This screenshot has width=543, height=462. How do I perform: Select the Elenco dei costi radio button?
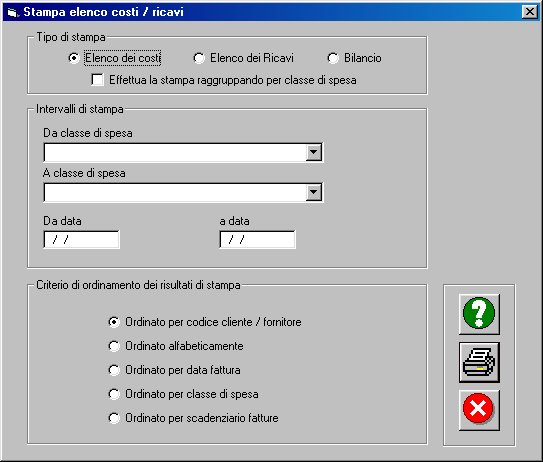(74, 58)
